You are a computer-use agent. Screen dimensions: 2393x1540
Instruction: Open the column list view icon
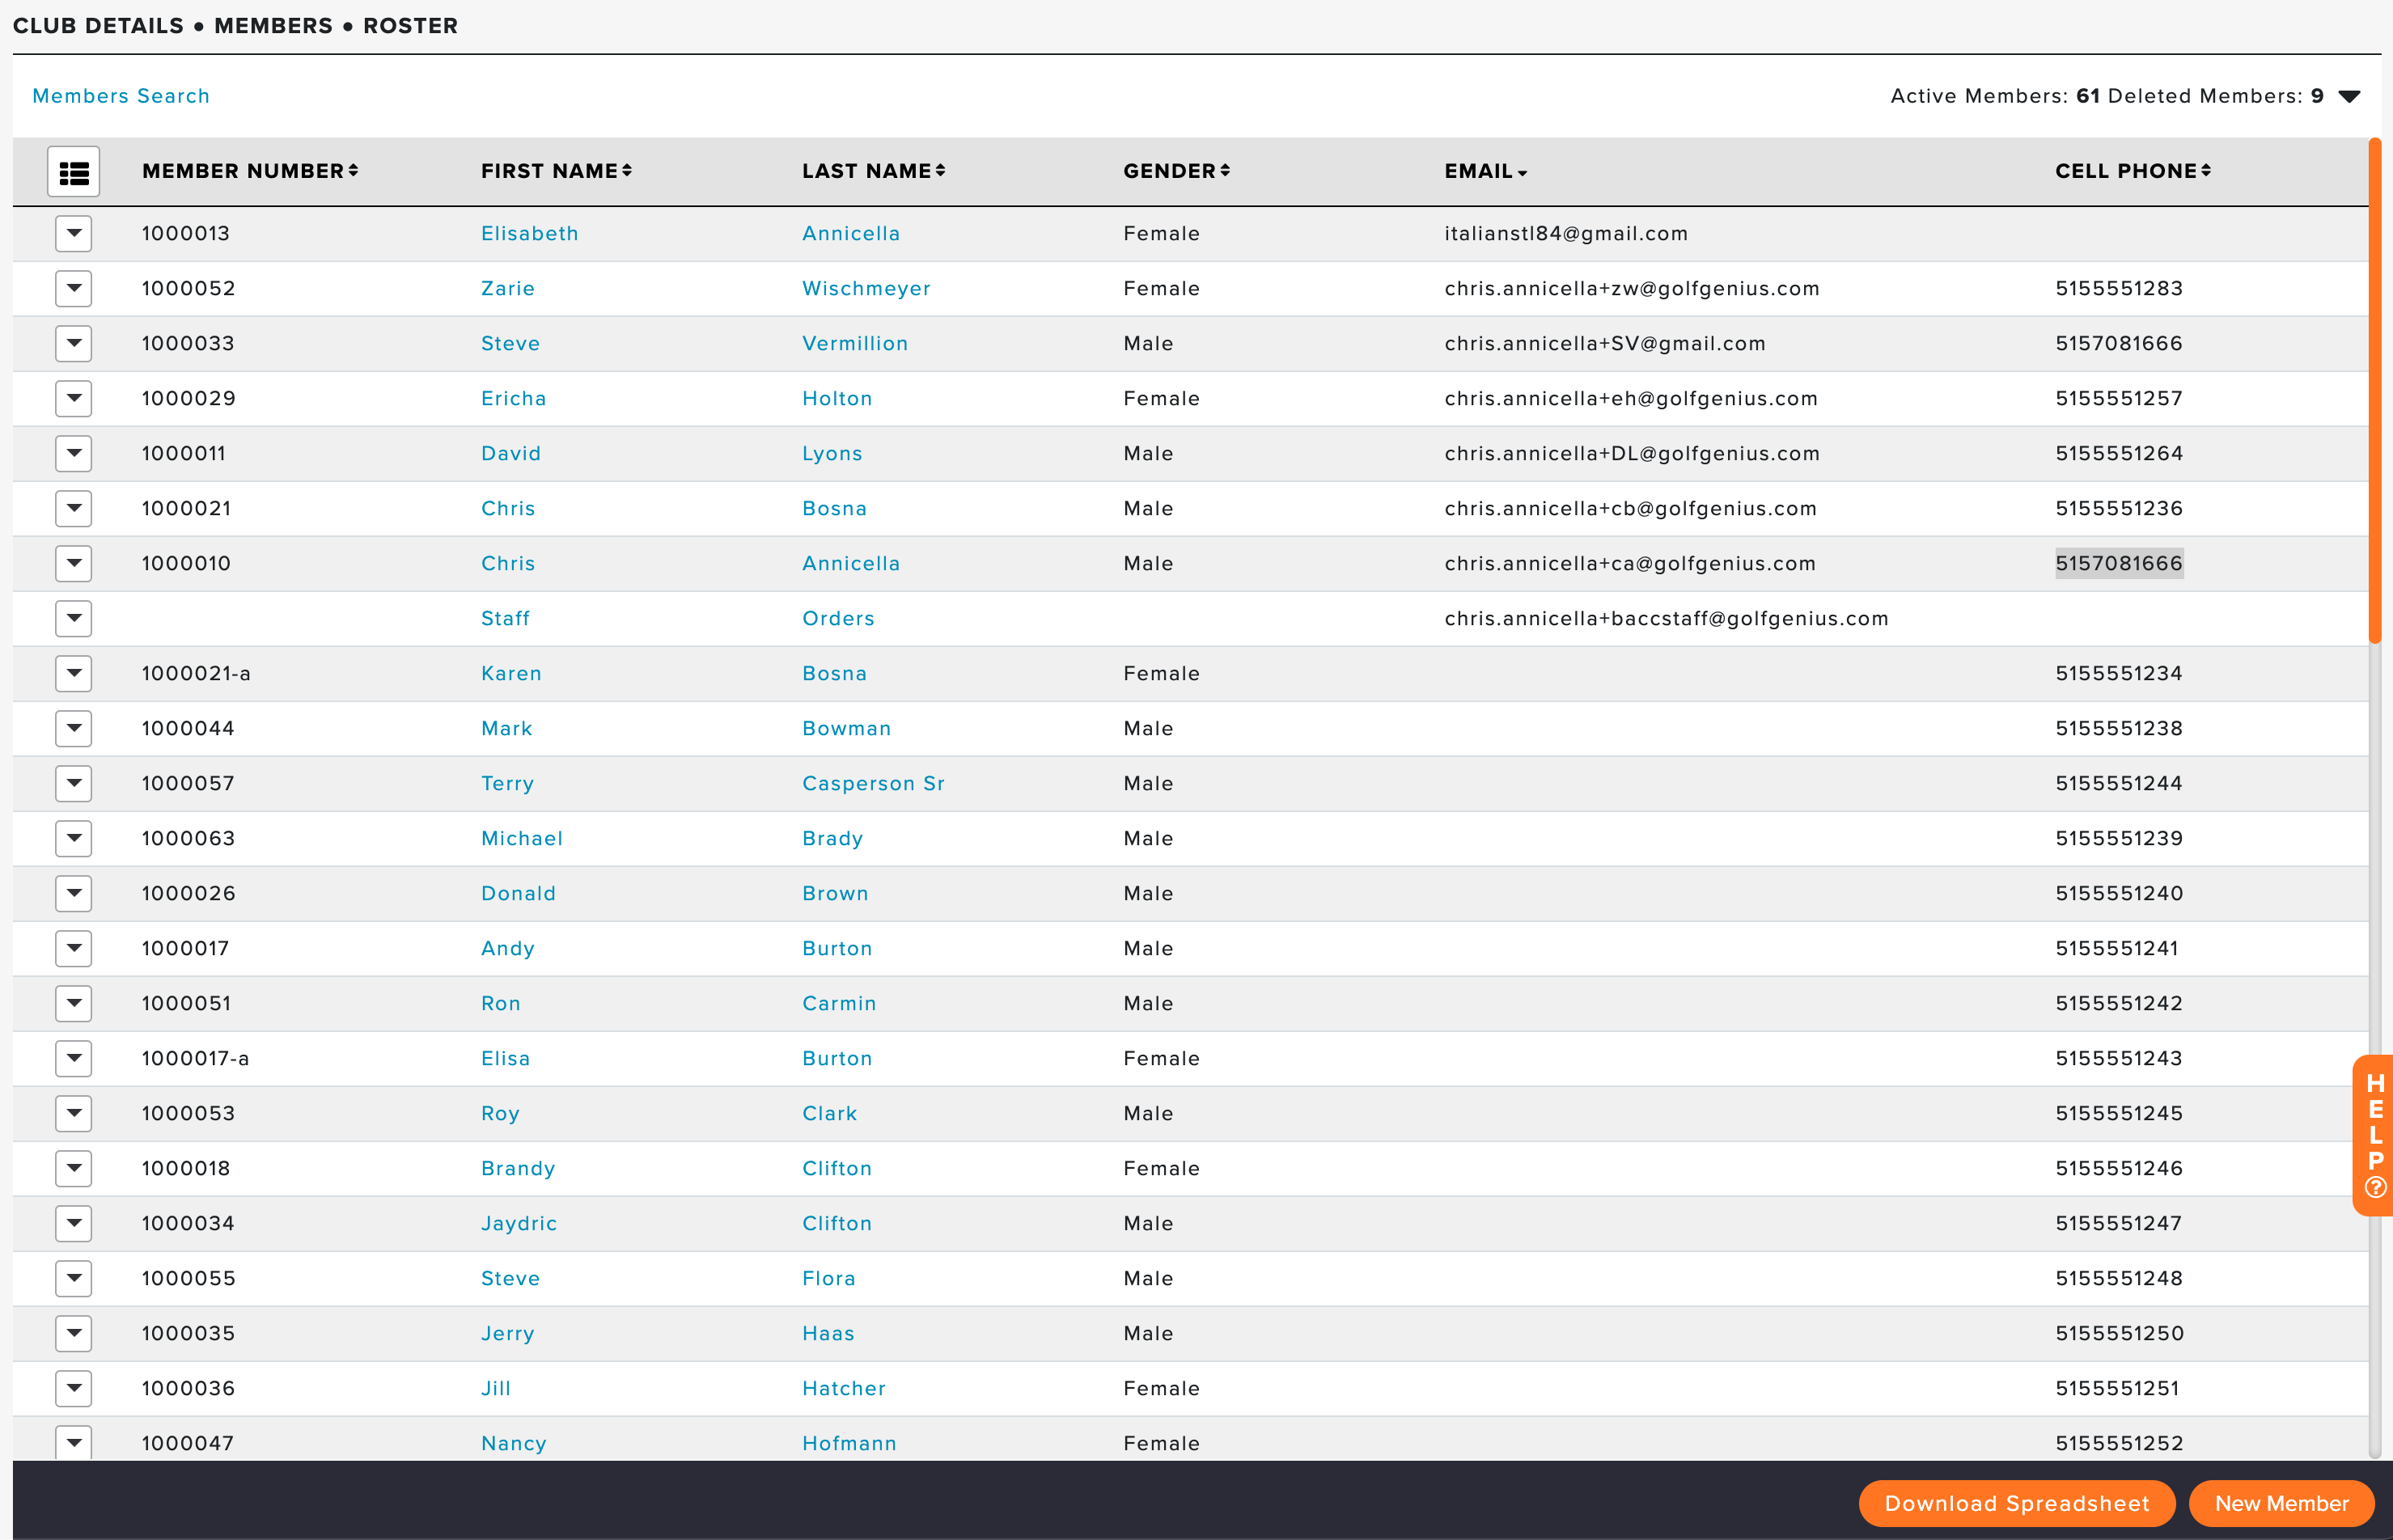coord(74,172)
